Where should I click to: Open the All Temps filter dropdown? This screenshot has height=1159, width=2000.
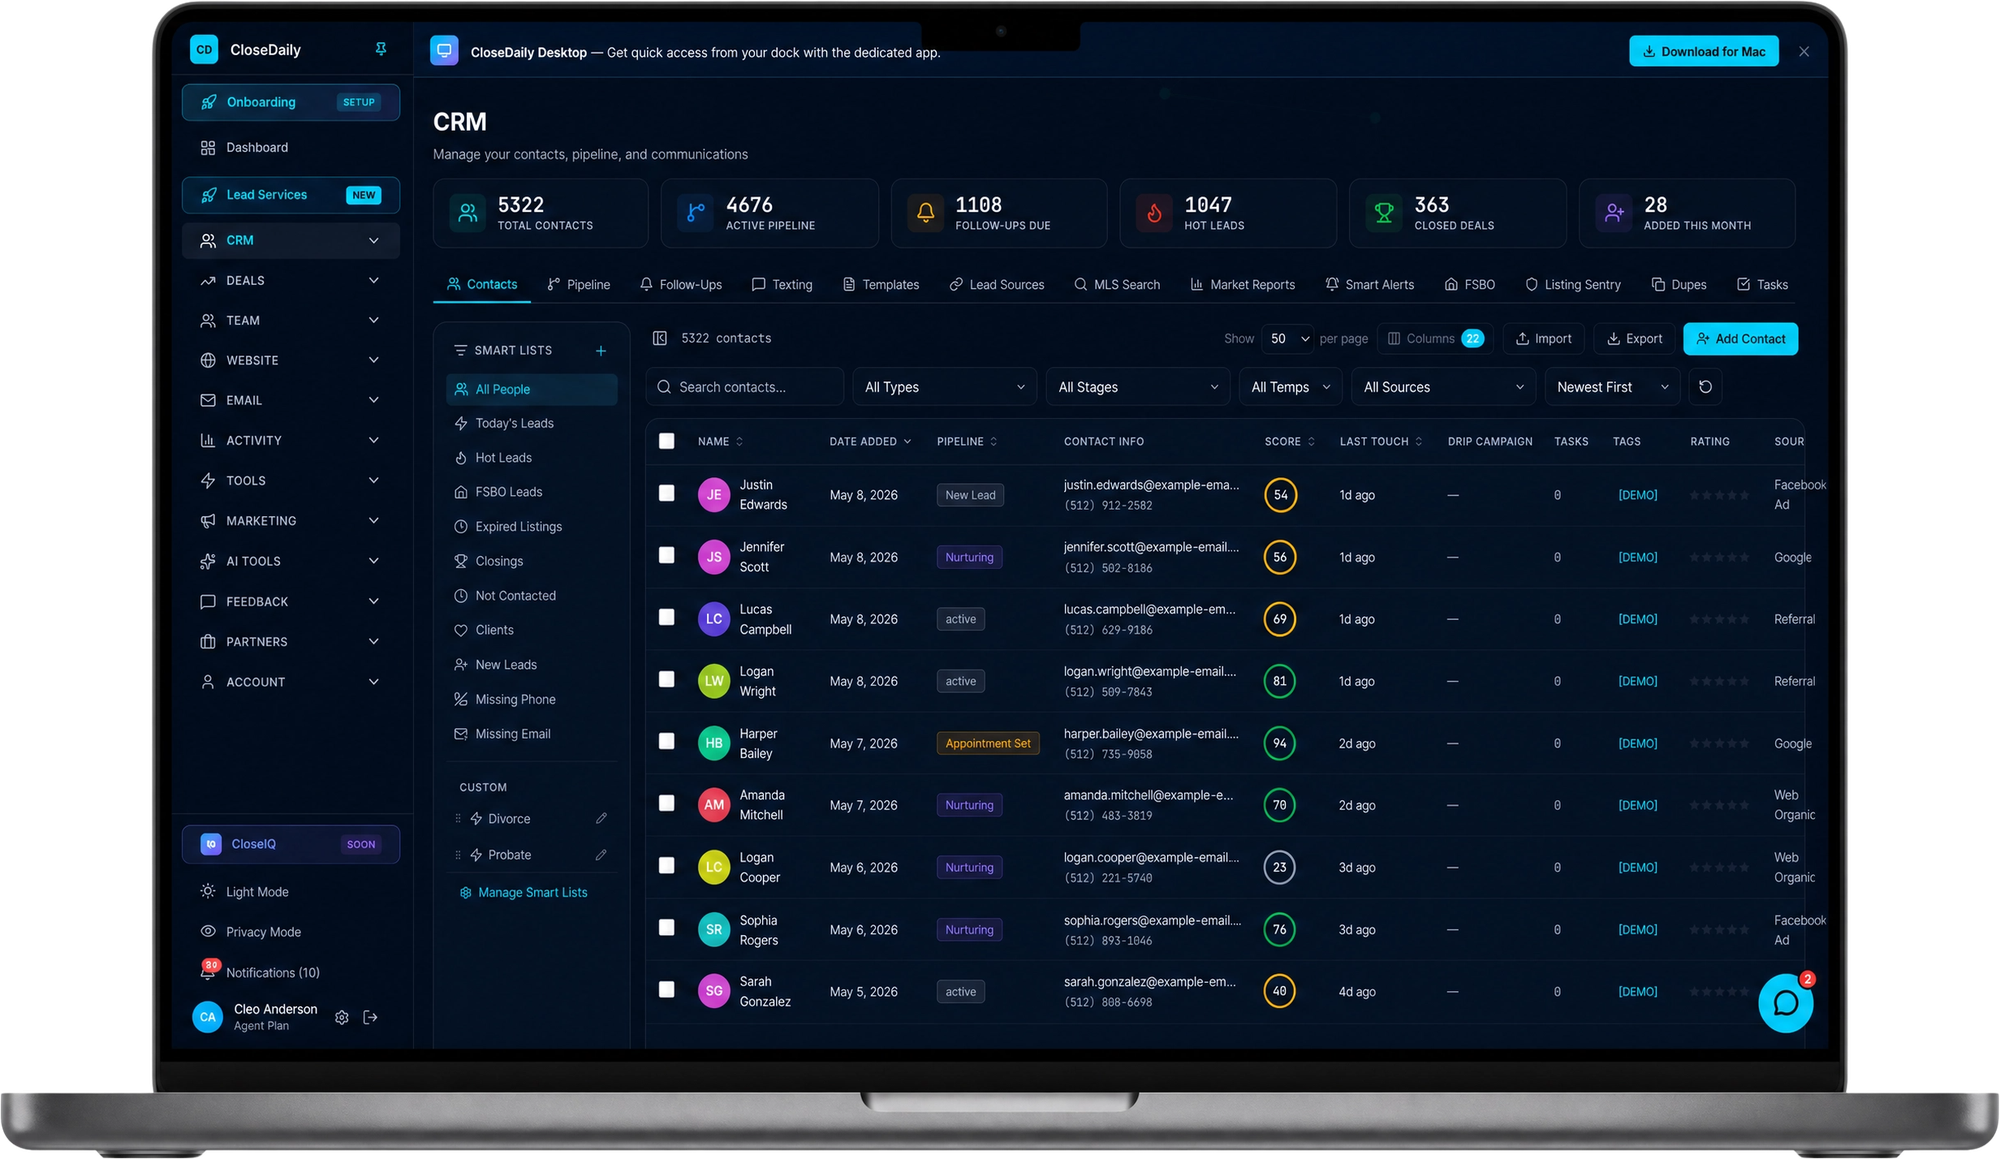(x=1290, y=387)
